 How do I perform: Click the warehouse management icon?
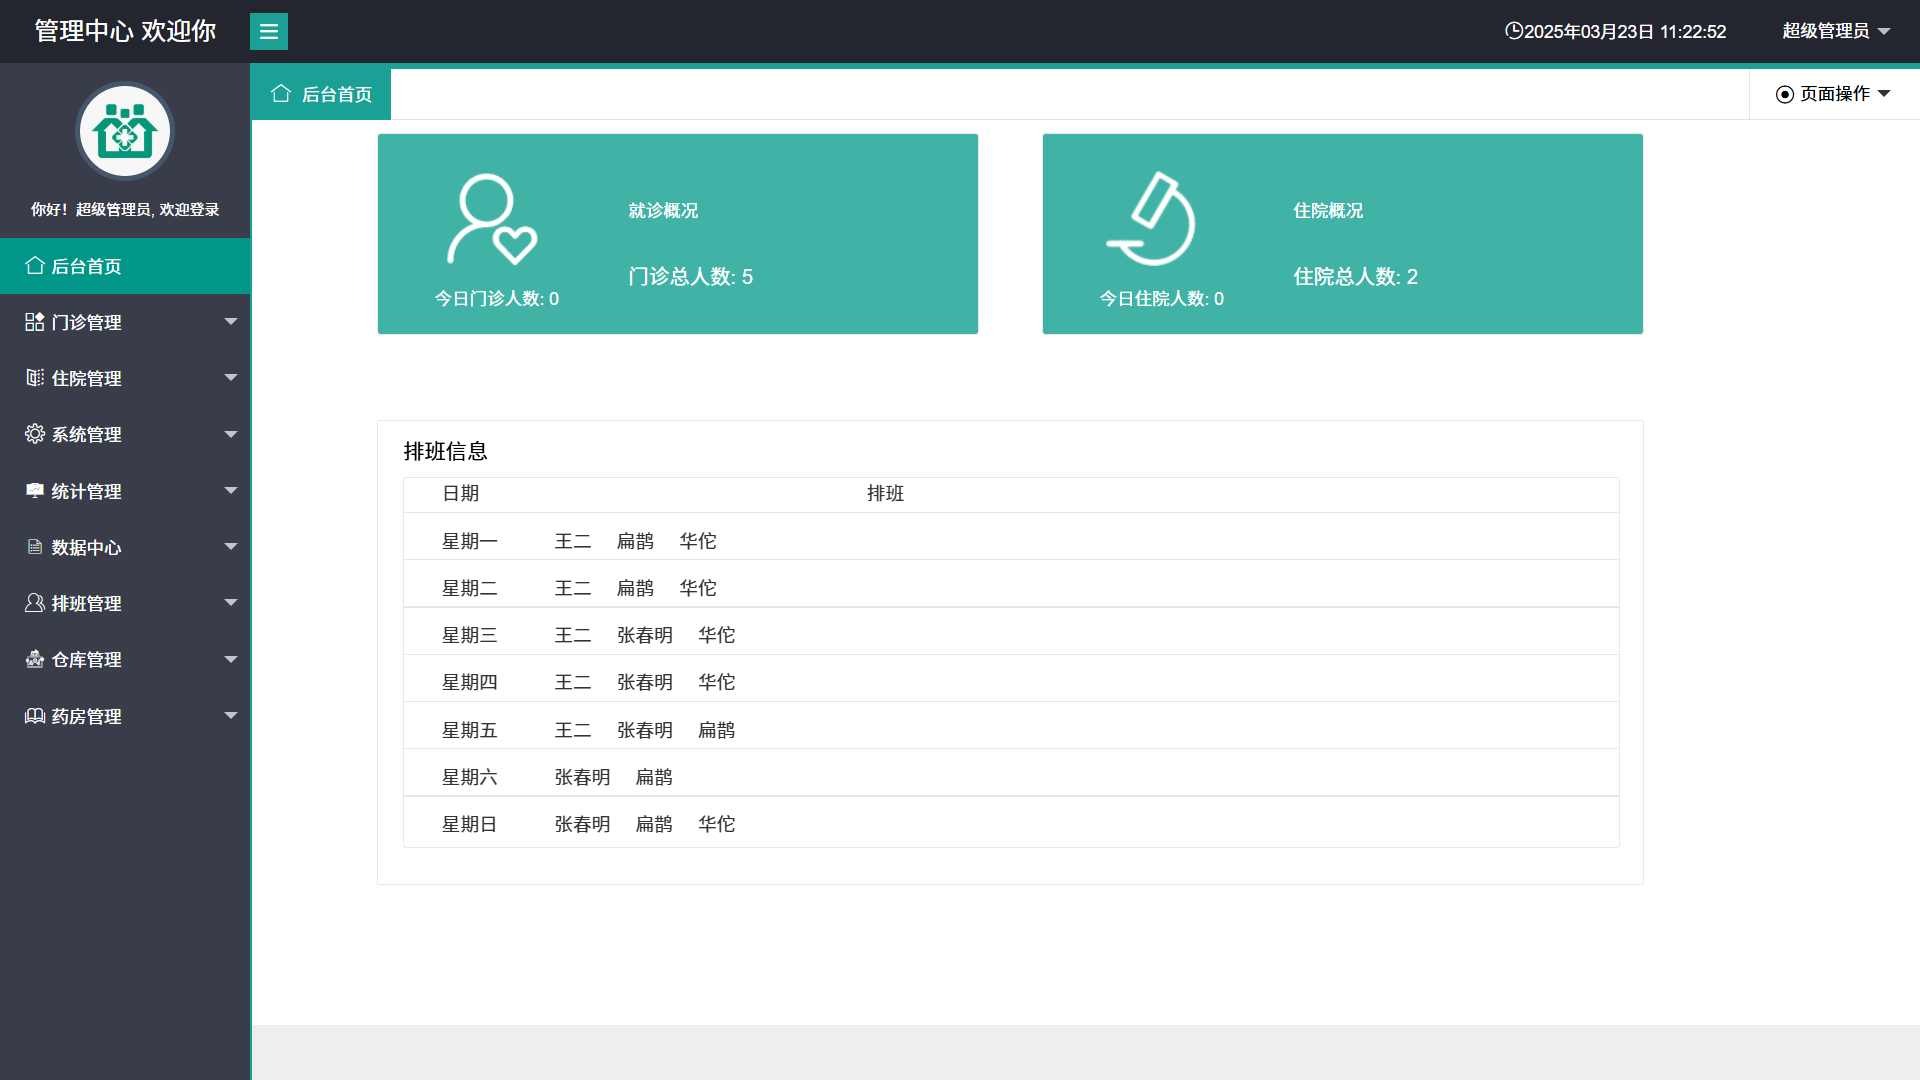[34, 658]
